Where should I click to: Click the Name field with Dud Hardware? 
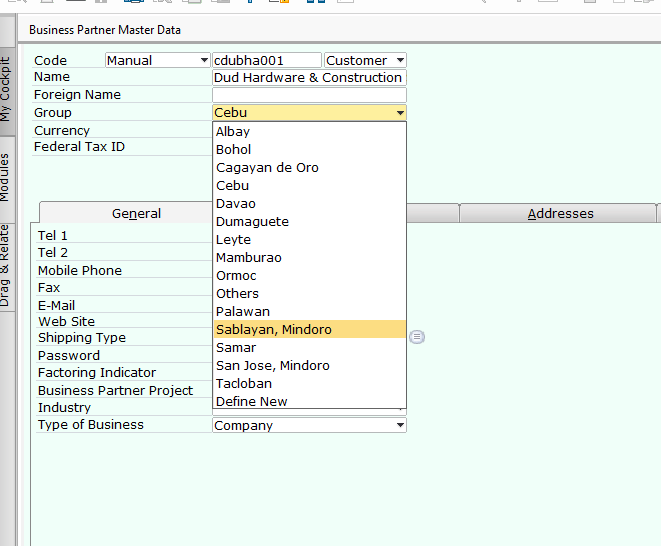pyautogui.click(x=308, y=78)
